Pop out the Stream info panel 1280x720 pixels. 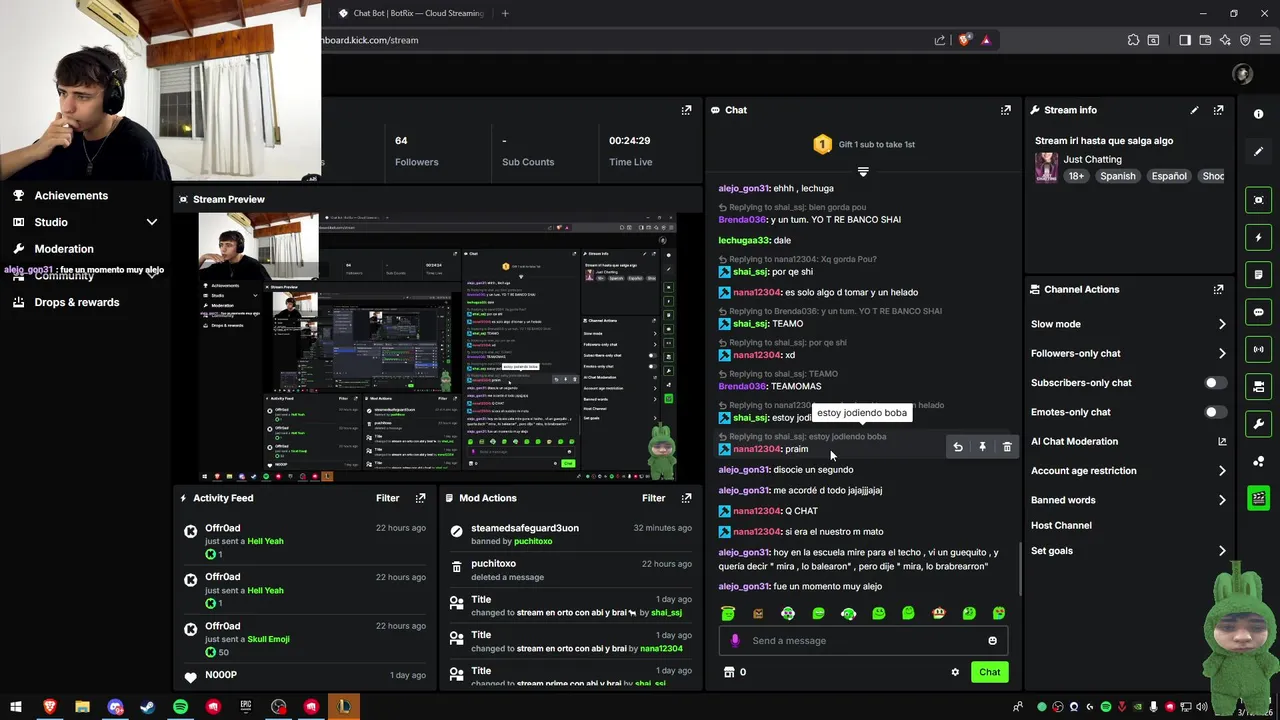tap(1218, 110)
